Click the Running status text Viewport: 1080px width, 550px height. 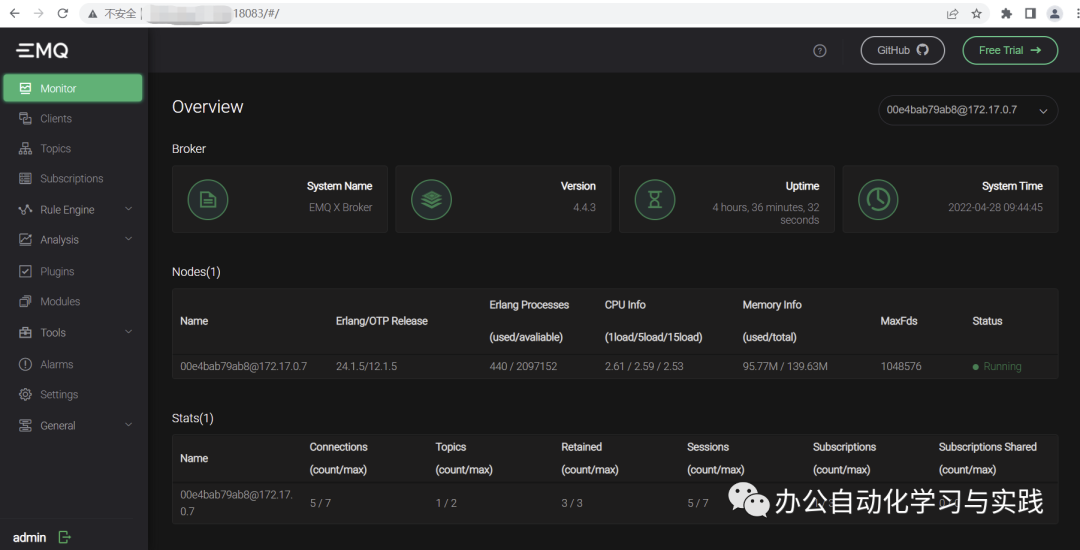(x=1002, y=366)
